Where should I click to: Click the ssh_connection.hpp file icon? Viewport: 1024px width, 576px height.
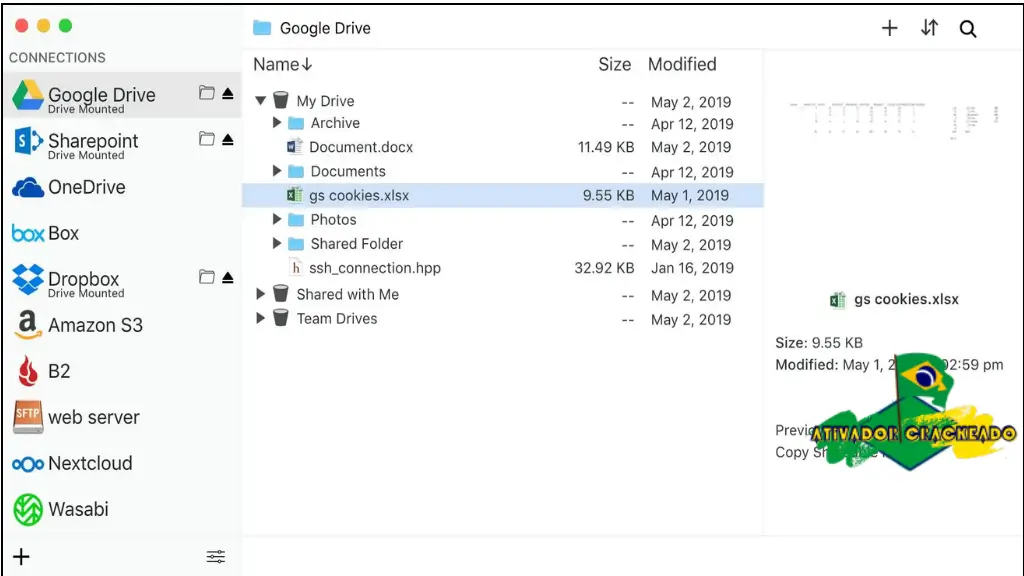(x=295, y=267)
